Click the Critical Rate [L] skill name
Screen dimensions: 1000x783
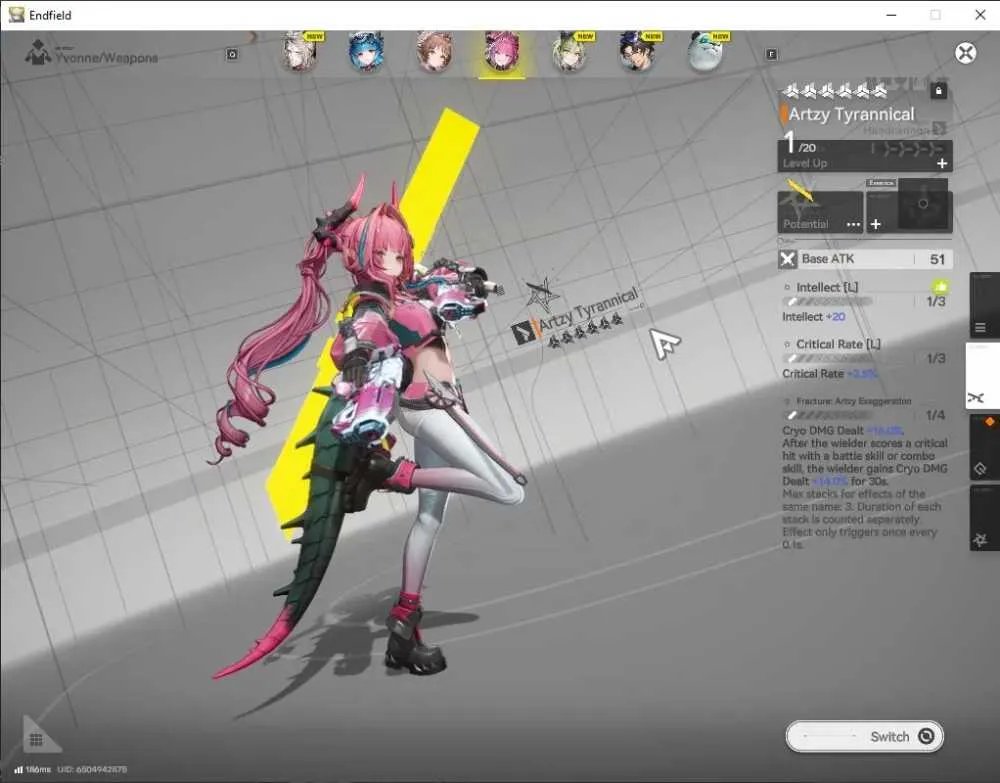(838, 344)
